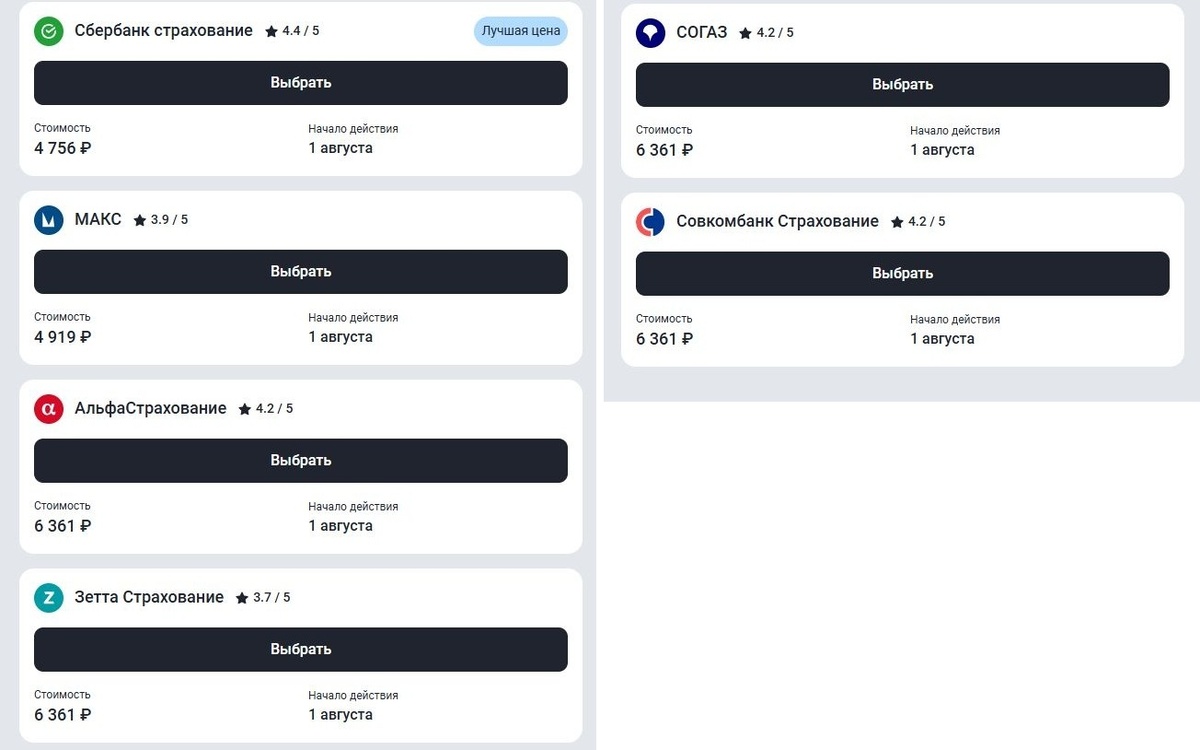Open the АльфаСтрахование company name
Image resolution: width=1200 pixels, height=750 pixels.
151,408
